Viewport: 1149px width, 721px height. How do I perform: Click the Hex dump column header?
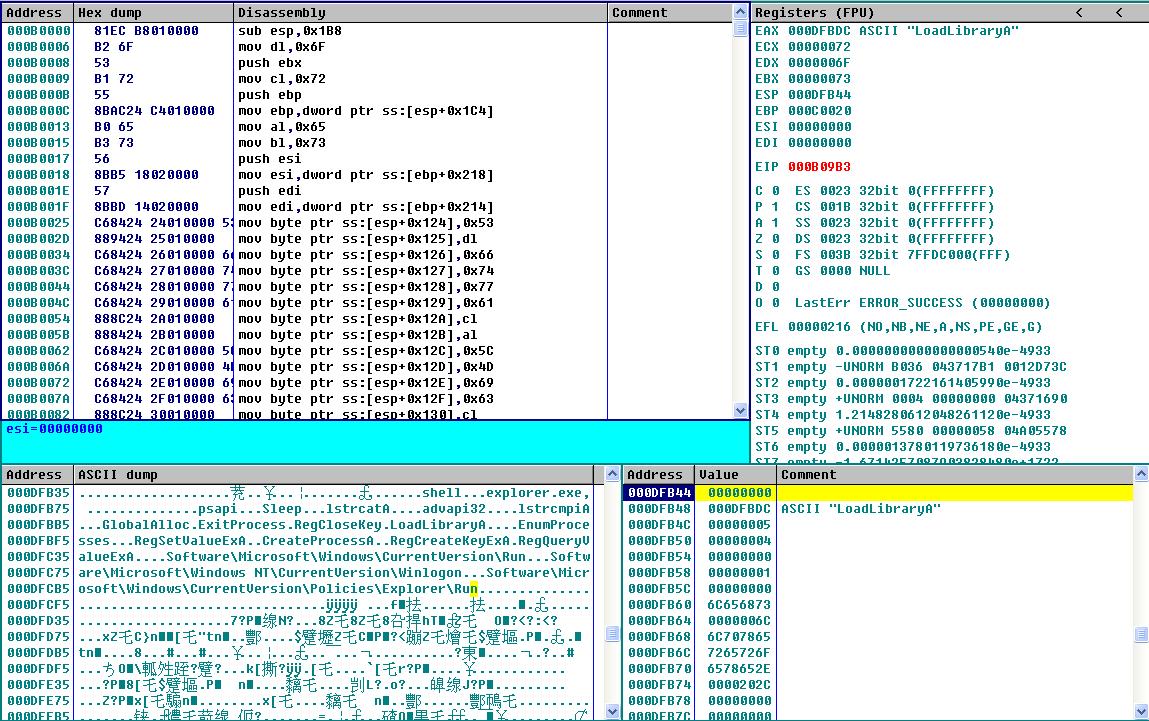[x=110, y=13]
